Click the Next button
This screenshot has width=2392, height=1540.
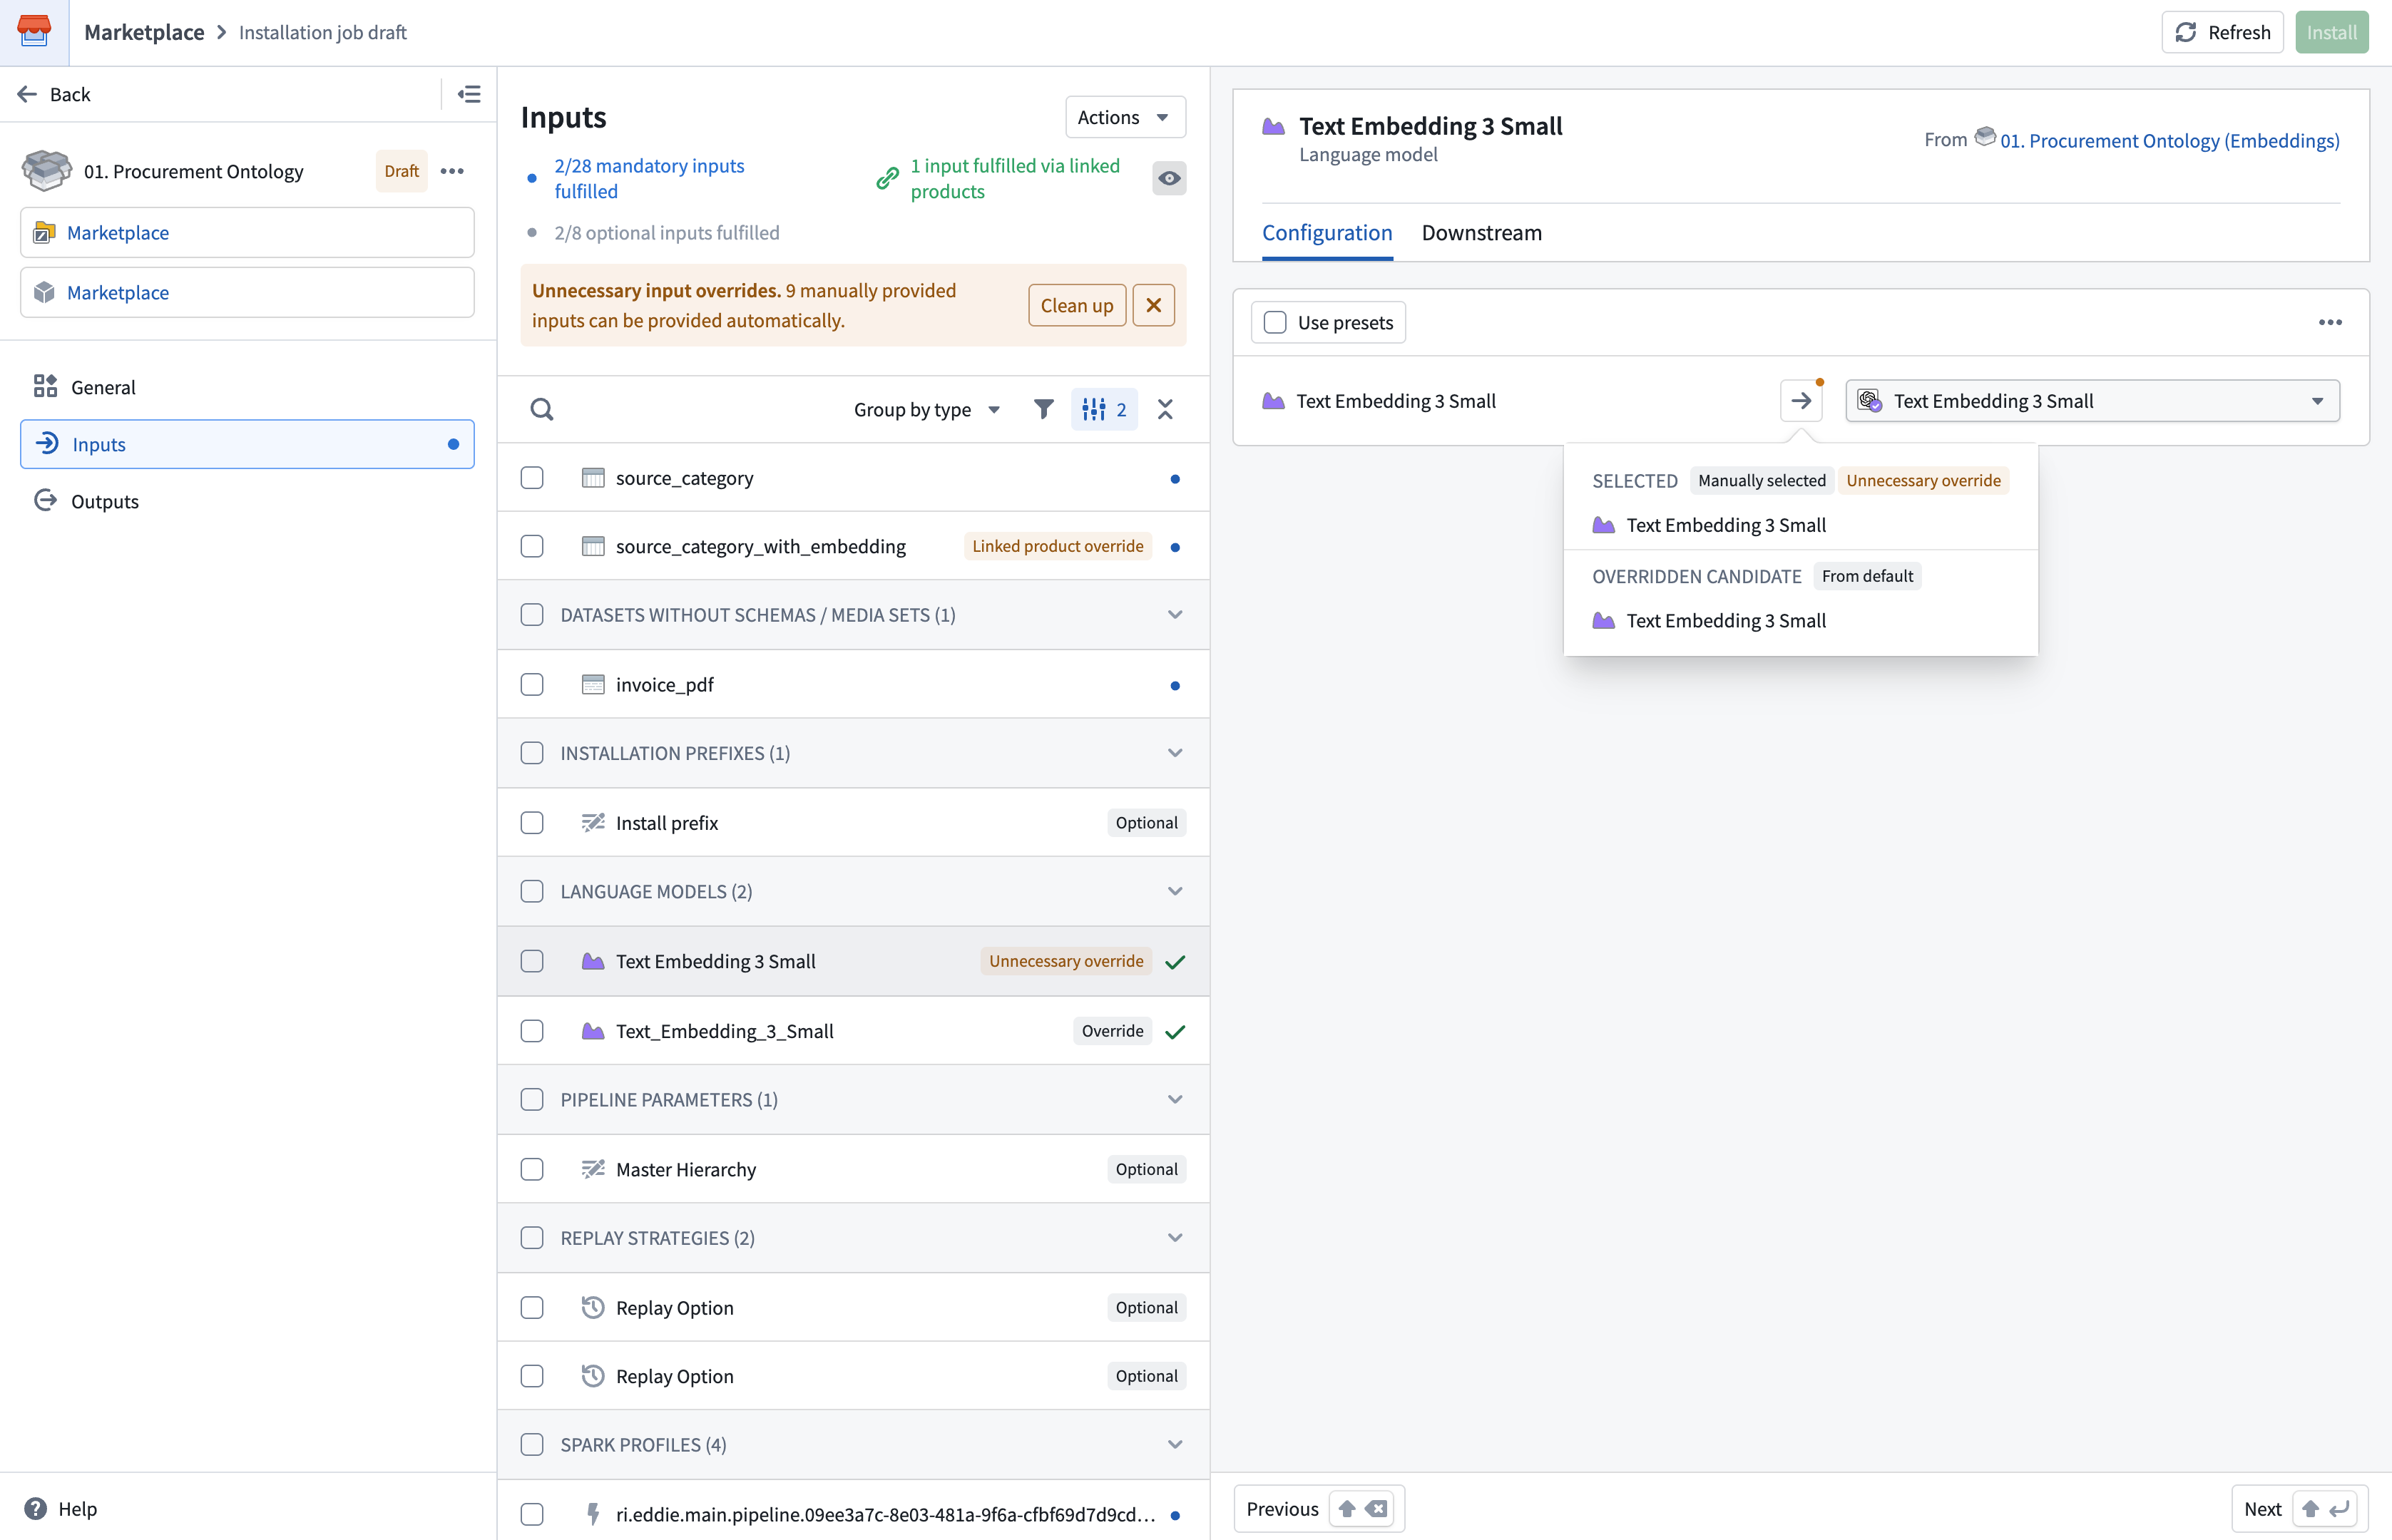tap(2299, 1508)
